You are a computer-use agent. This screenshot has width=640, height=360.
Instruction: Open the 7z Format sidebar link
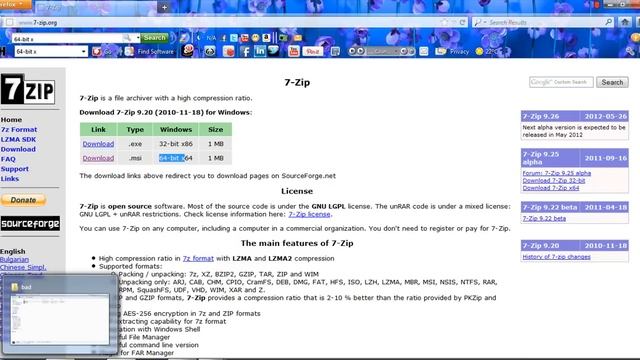tap(19, 129)
